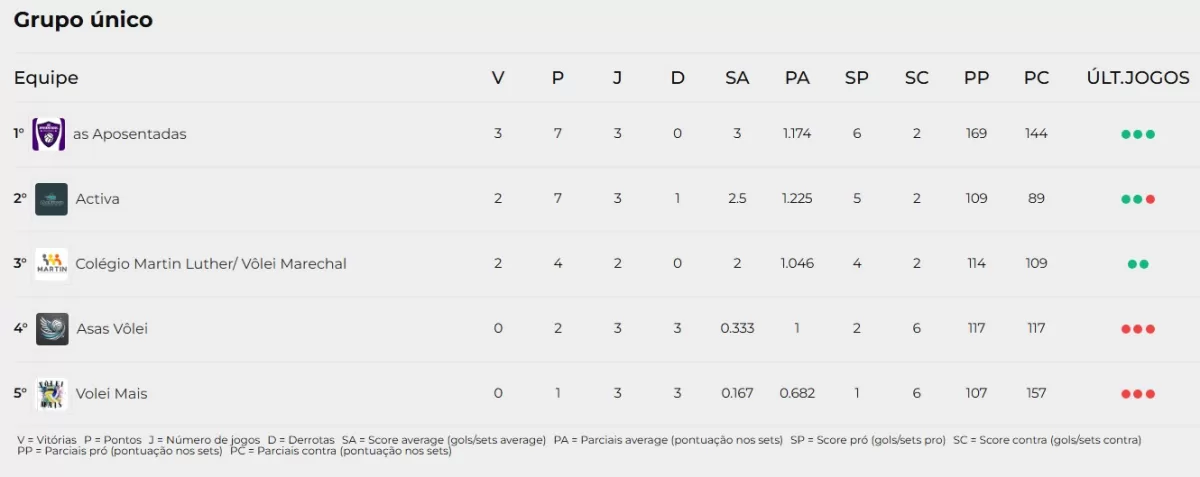Click the Activa team logo
The image size is (1200, 477).
pyautogui.click(x=51, y=199)
